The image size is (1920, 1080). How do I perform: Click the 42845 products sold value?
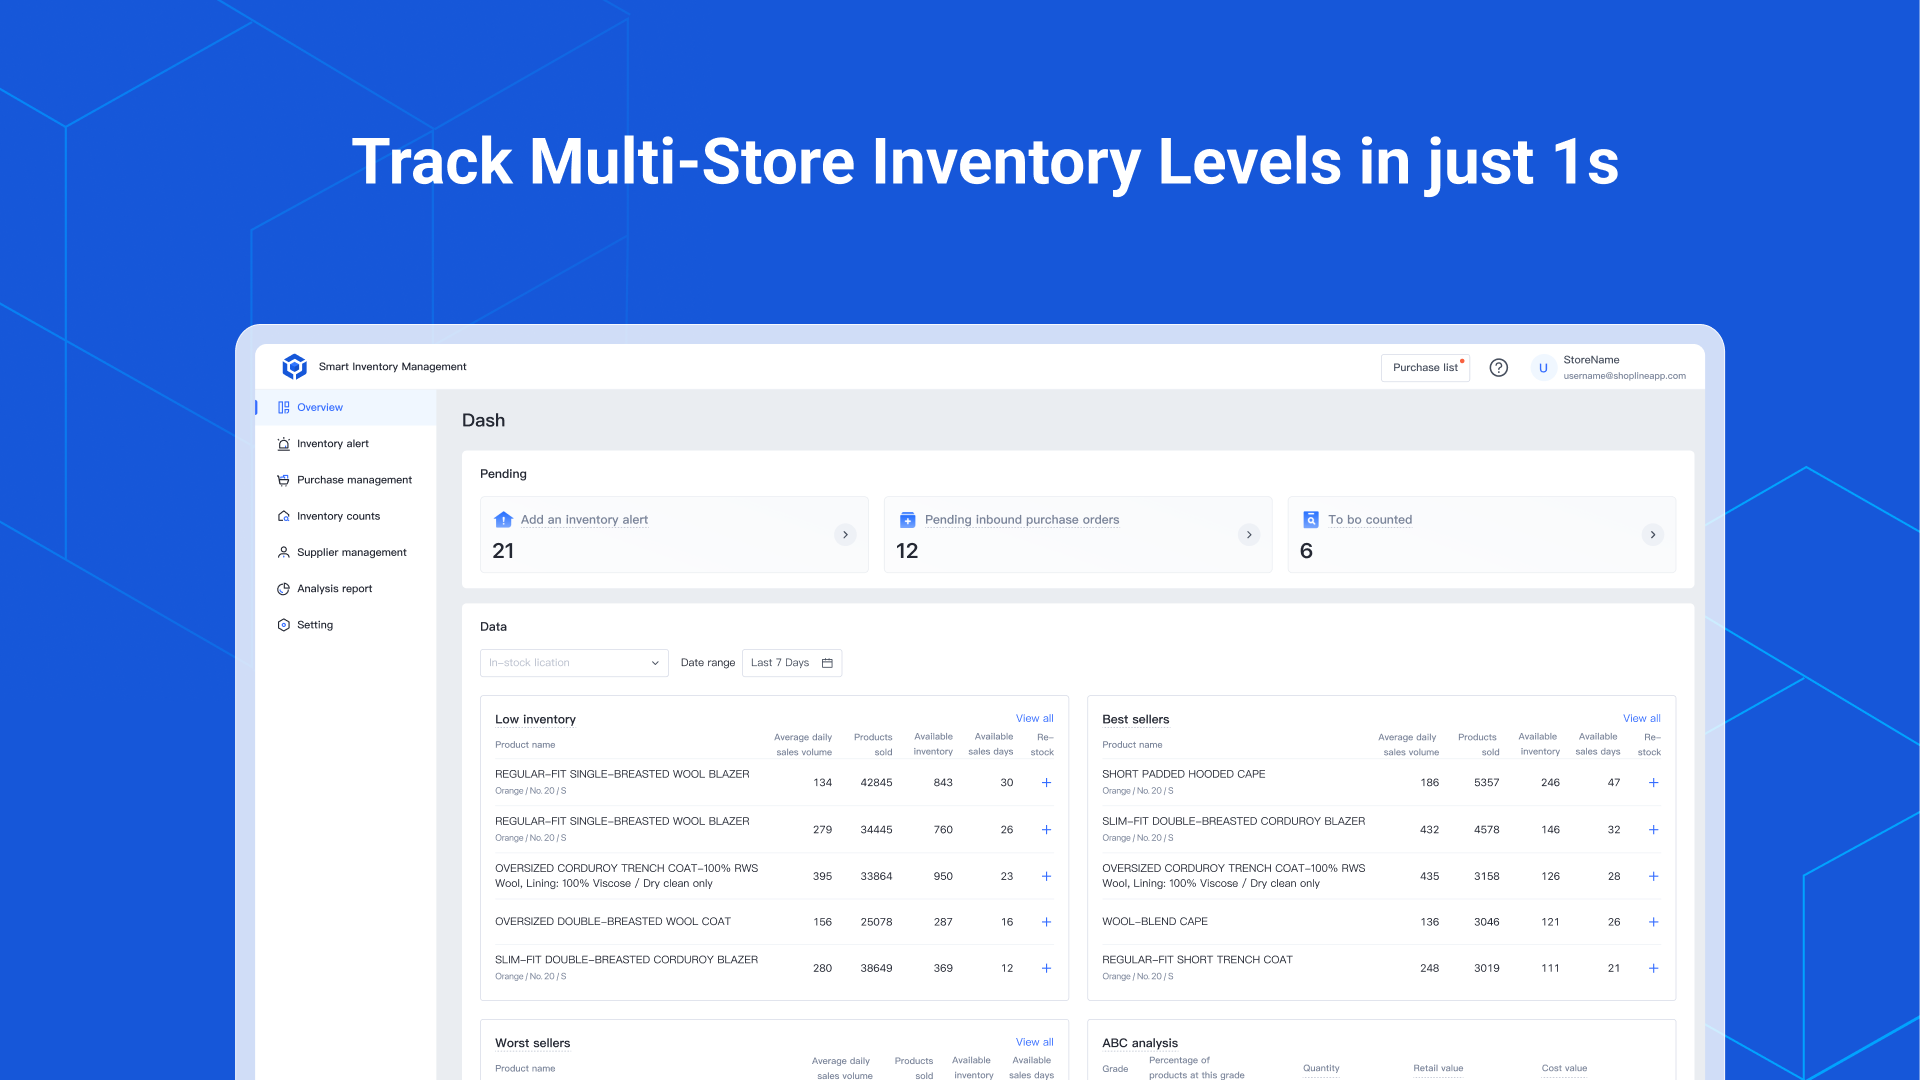pyautogui.click(x=876, y=783)
